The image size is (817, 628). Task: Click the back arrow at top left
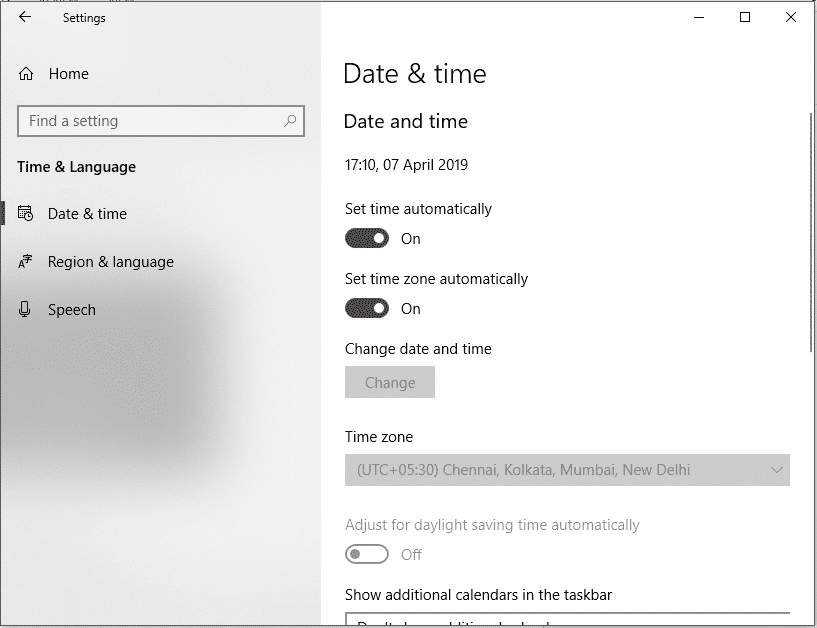point(24,17)
